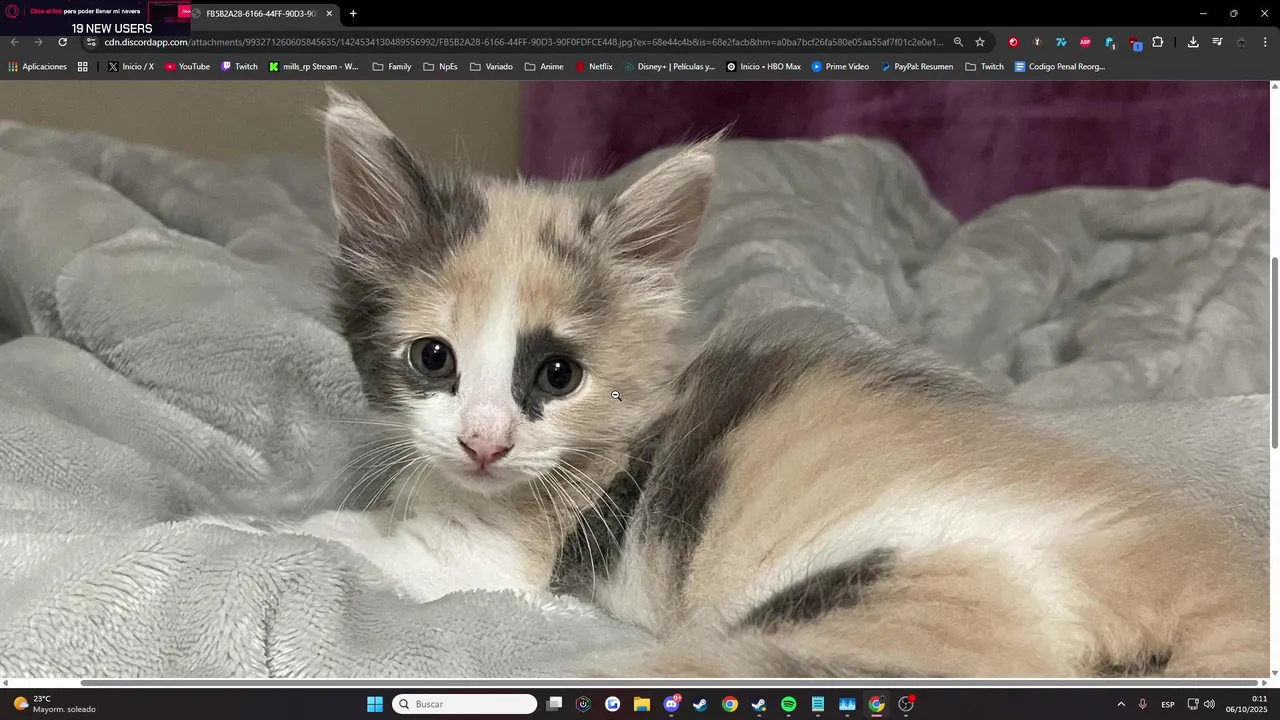Open the Chrome three-dot menu
Screen dimensions: 1280x720
coord(1265,42)
